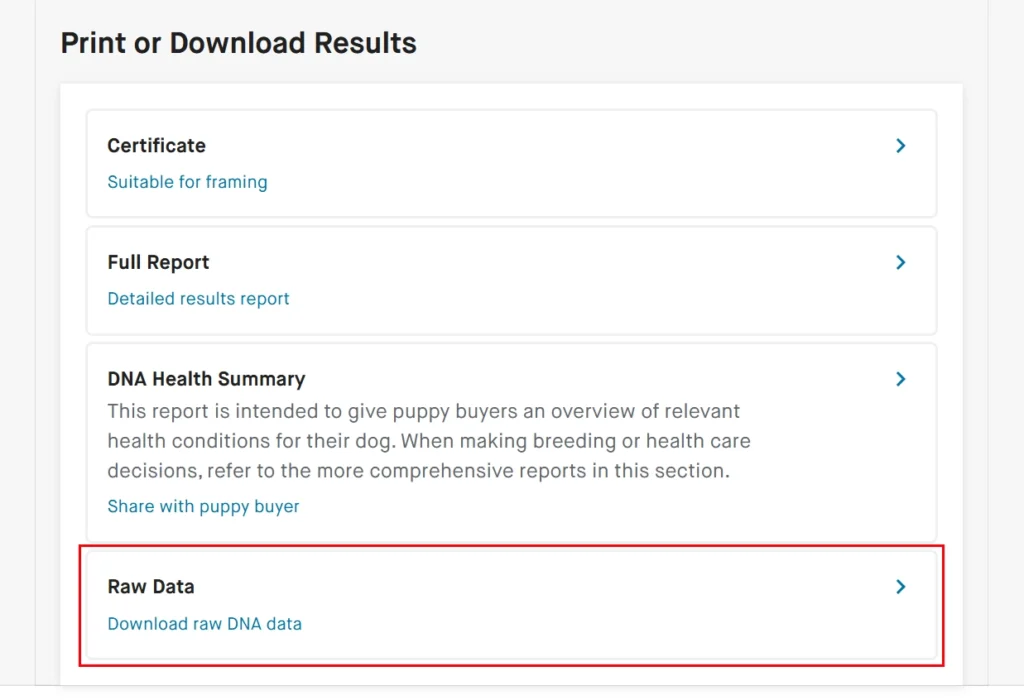Click the chevron on the DNA Health Summary card

[x=901, y=379]
